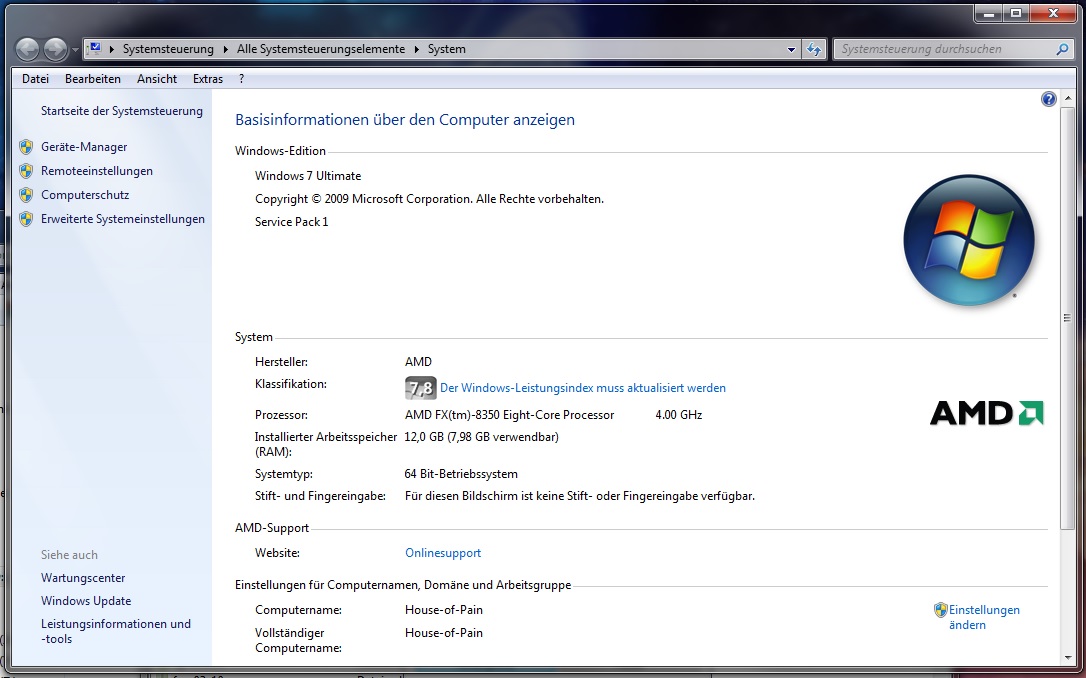Open Computerschutz link
Viewport: 1086px width, 678px height.
tap(85, 195)
